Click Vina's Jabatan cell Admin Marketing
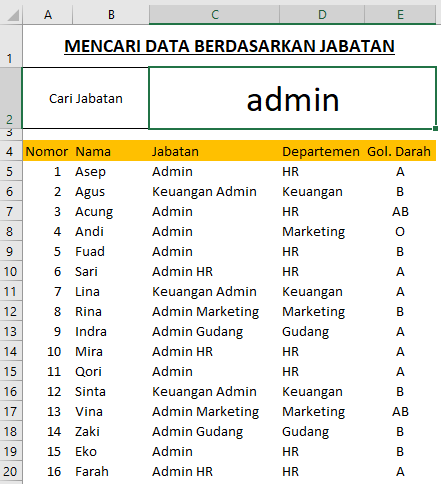 point(214,411)
